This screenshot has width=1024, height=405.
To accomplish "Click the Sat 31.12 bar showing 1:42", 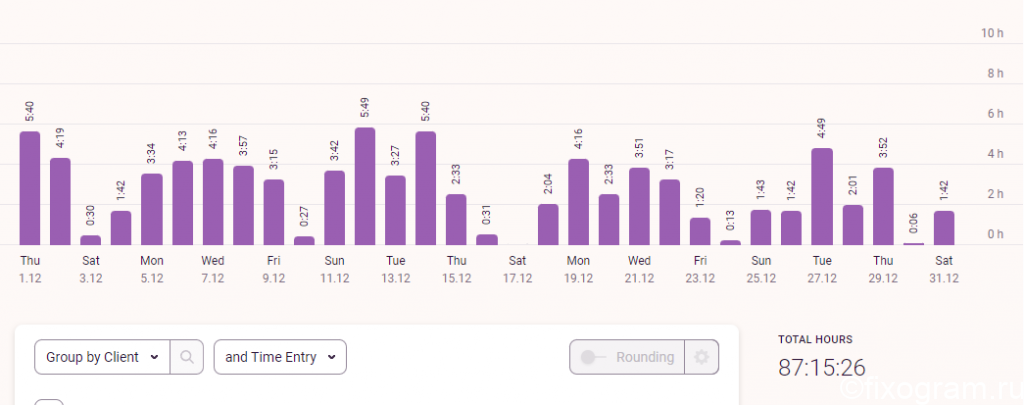I will point(944,228).
